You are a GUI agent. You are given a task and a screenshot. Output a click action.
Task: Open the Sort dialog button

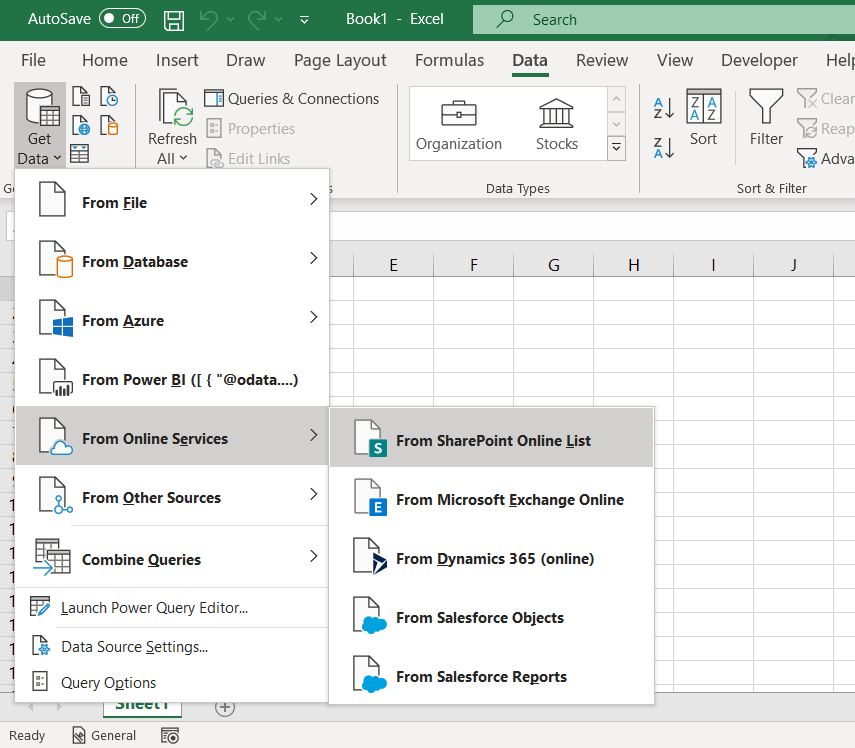[703, 118]
